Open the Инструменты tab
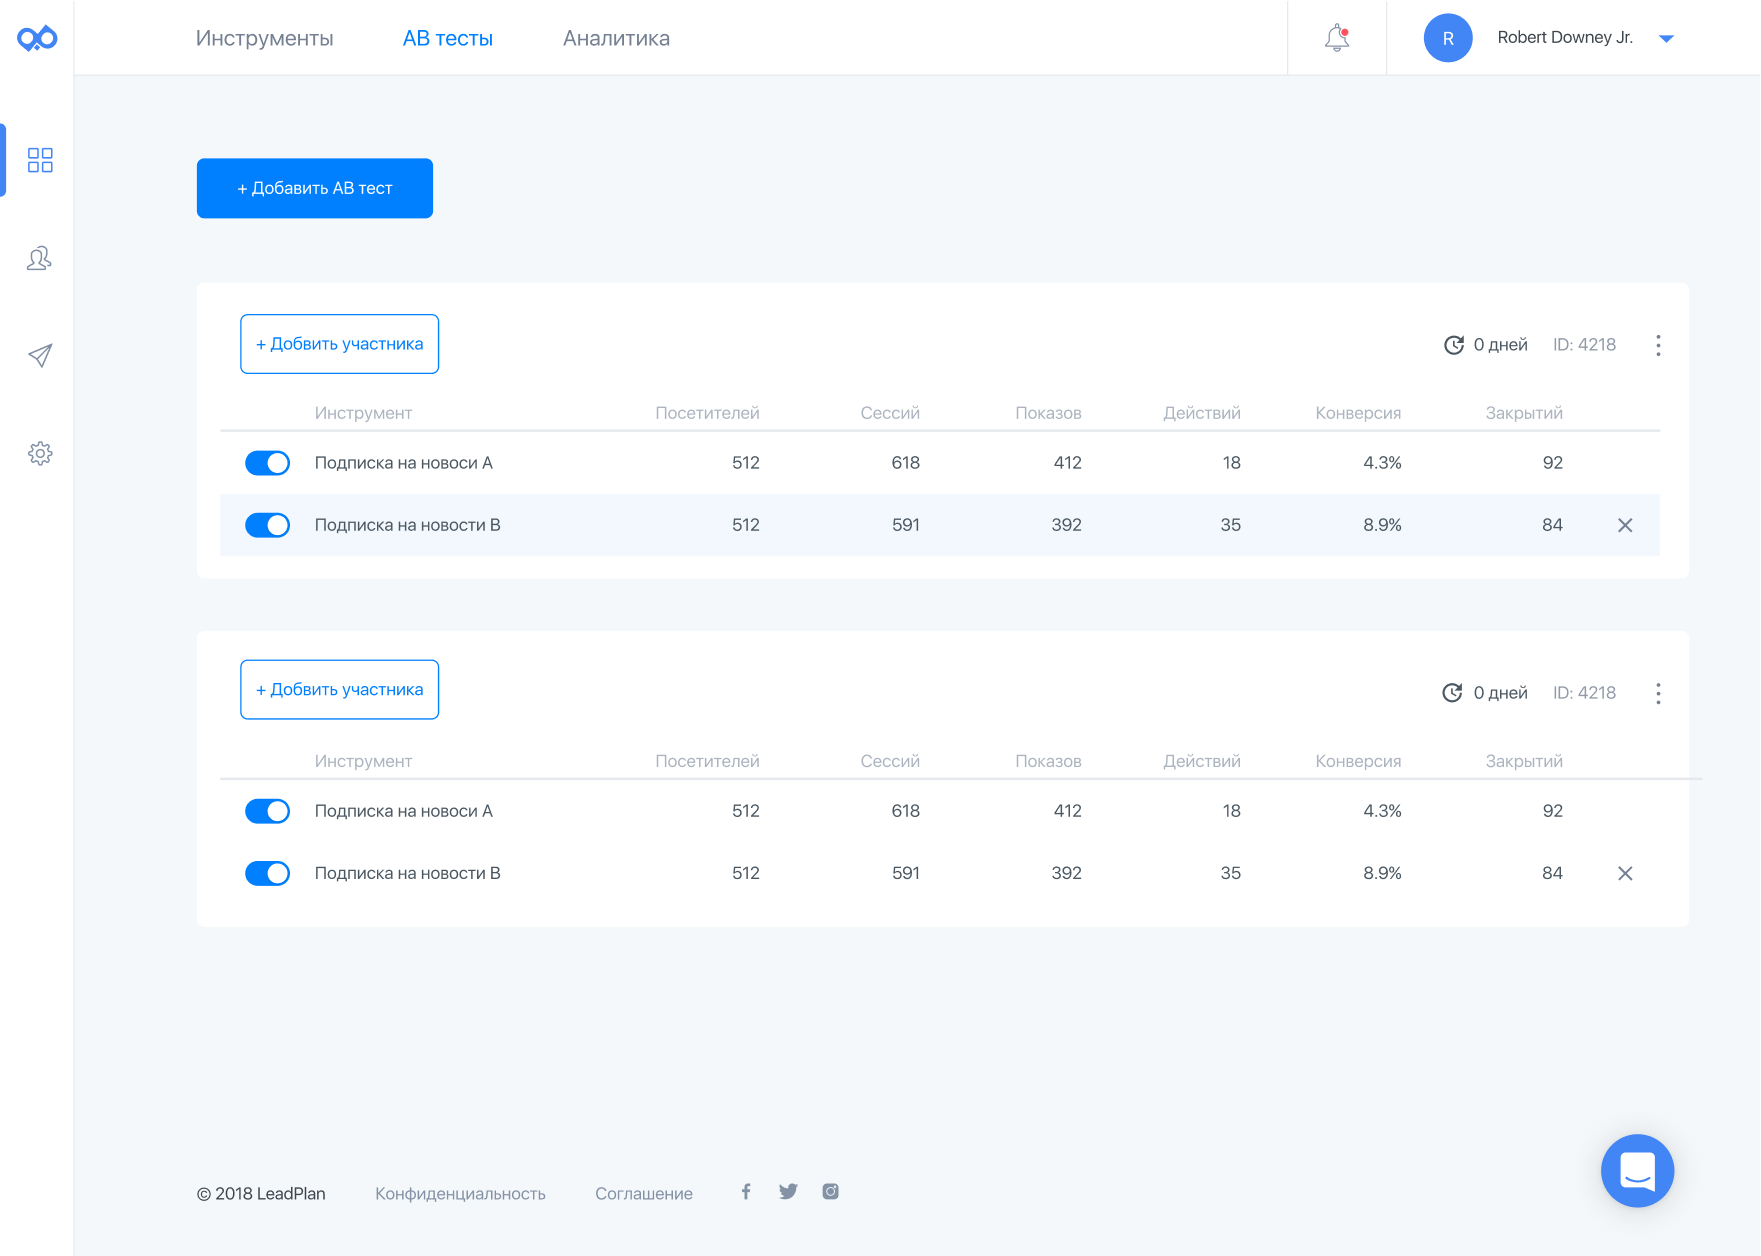Screen dimensions: 1761x1256 pos(265,38)
